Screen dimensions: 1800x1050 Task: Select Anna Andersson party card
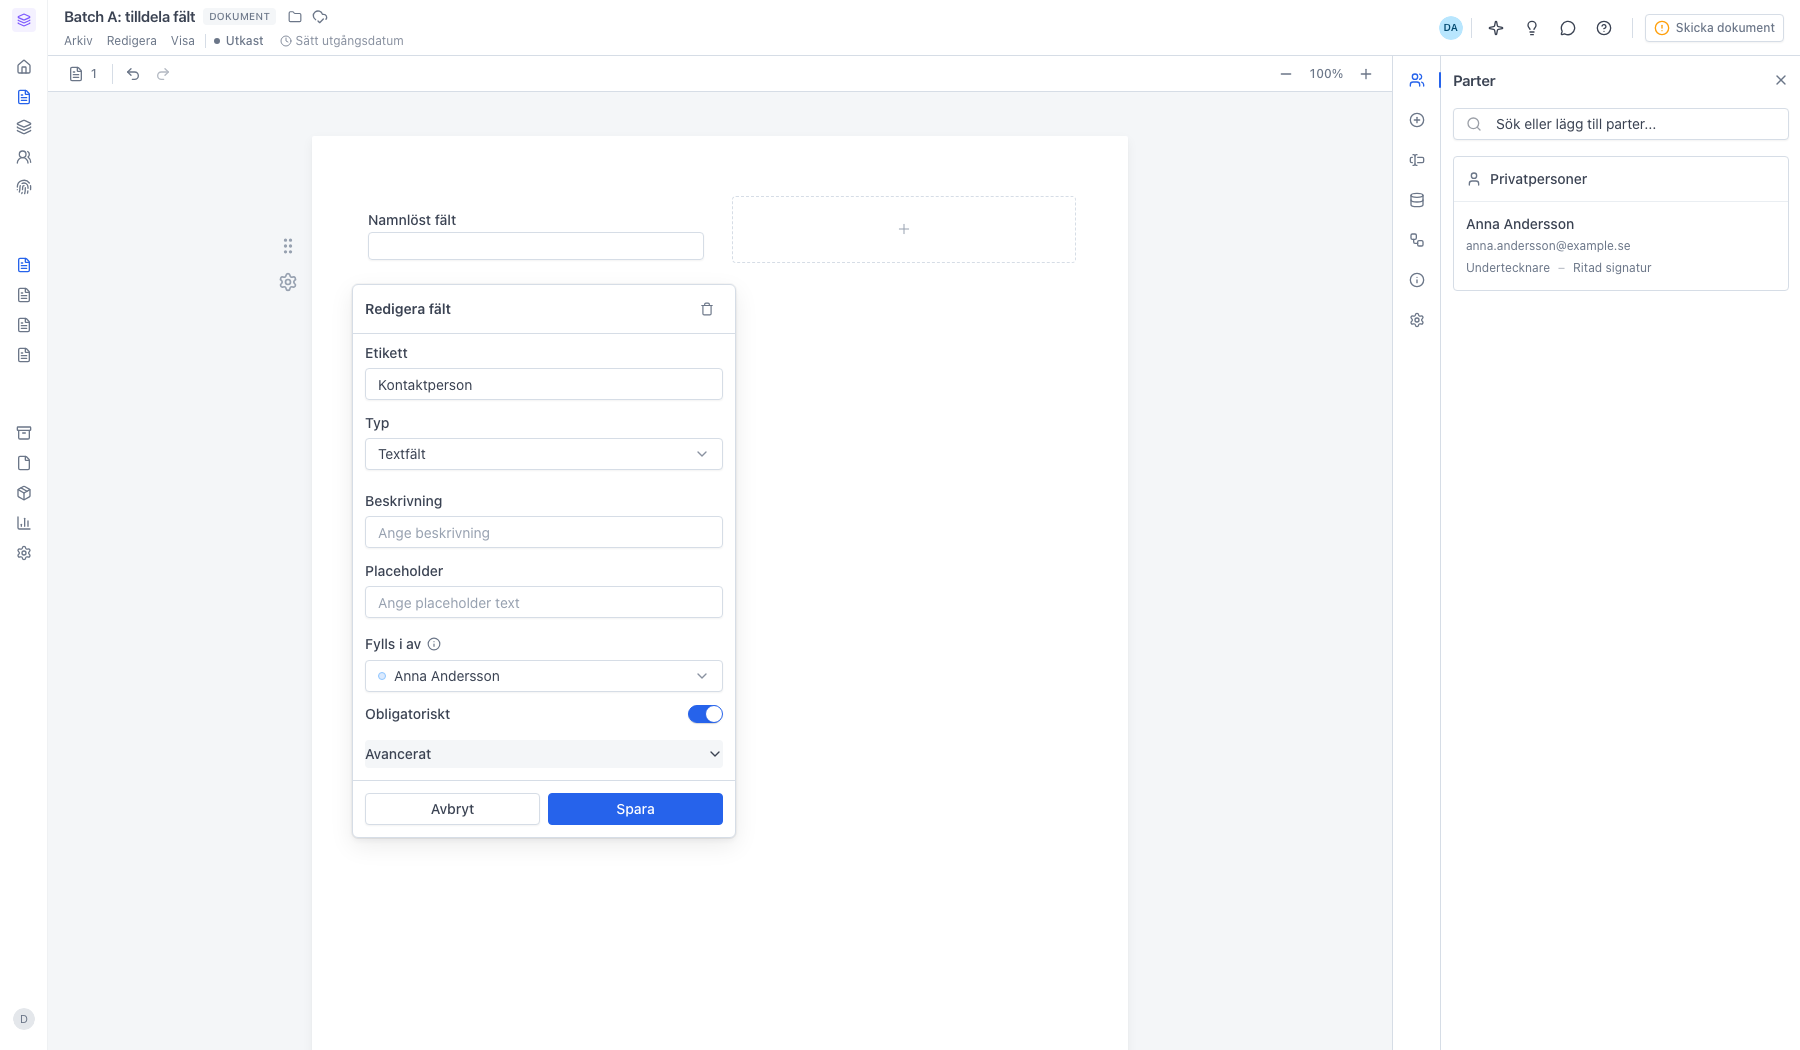tap(1620, 246)
